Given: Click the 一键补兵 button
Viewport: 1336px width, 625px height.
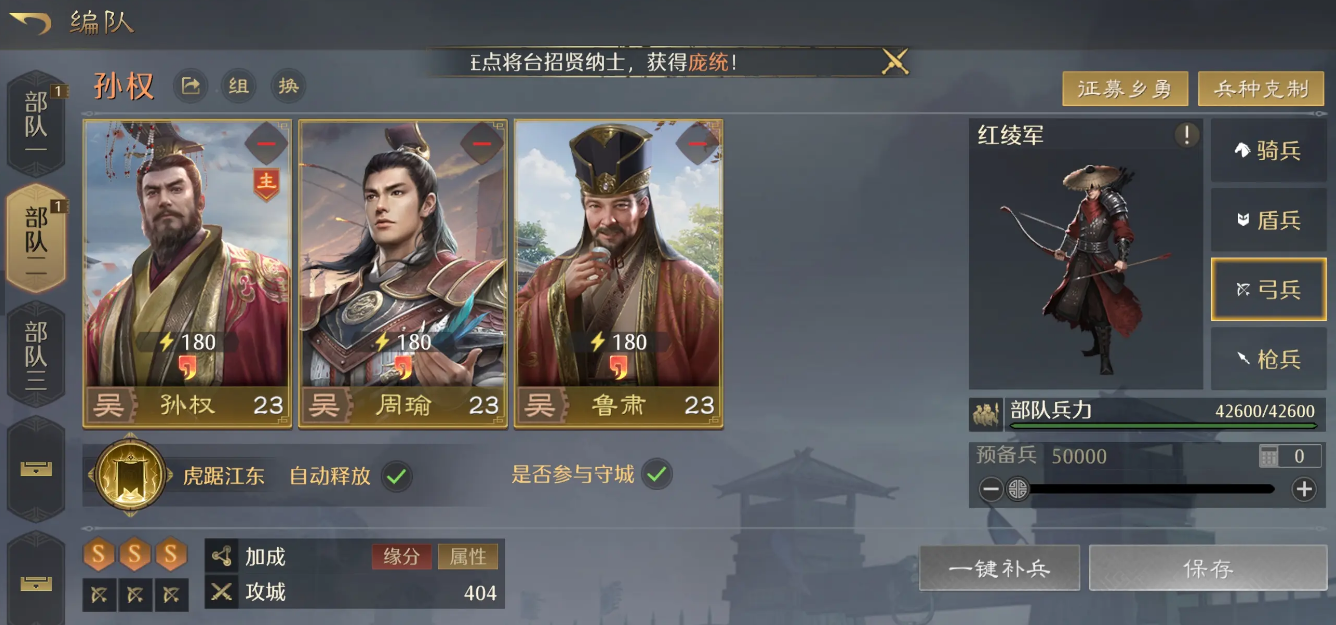Looking at the screenshot, I should (x=999, y=568).
